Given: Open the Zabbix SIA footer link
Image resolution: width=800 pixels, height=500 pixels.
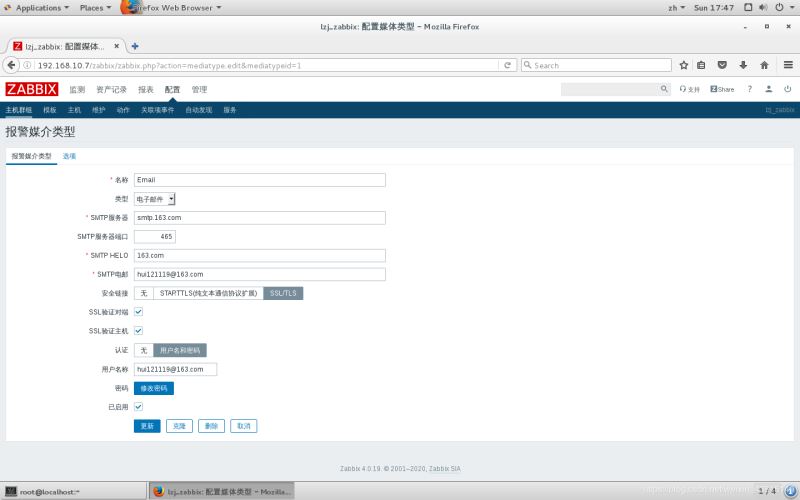Looking at the screenshot, I should [x=444, y=468].
